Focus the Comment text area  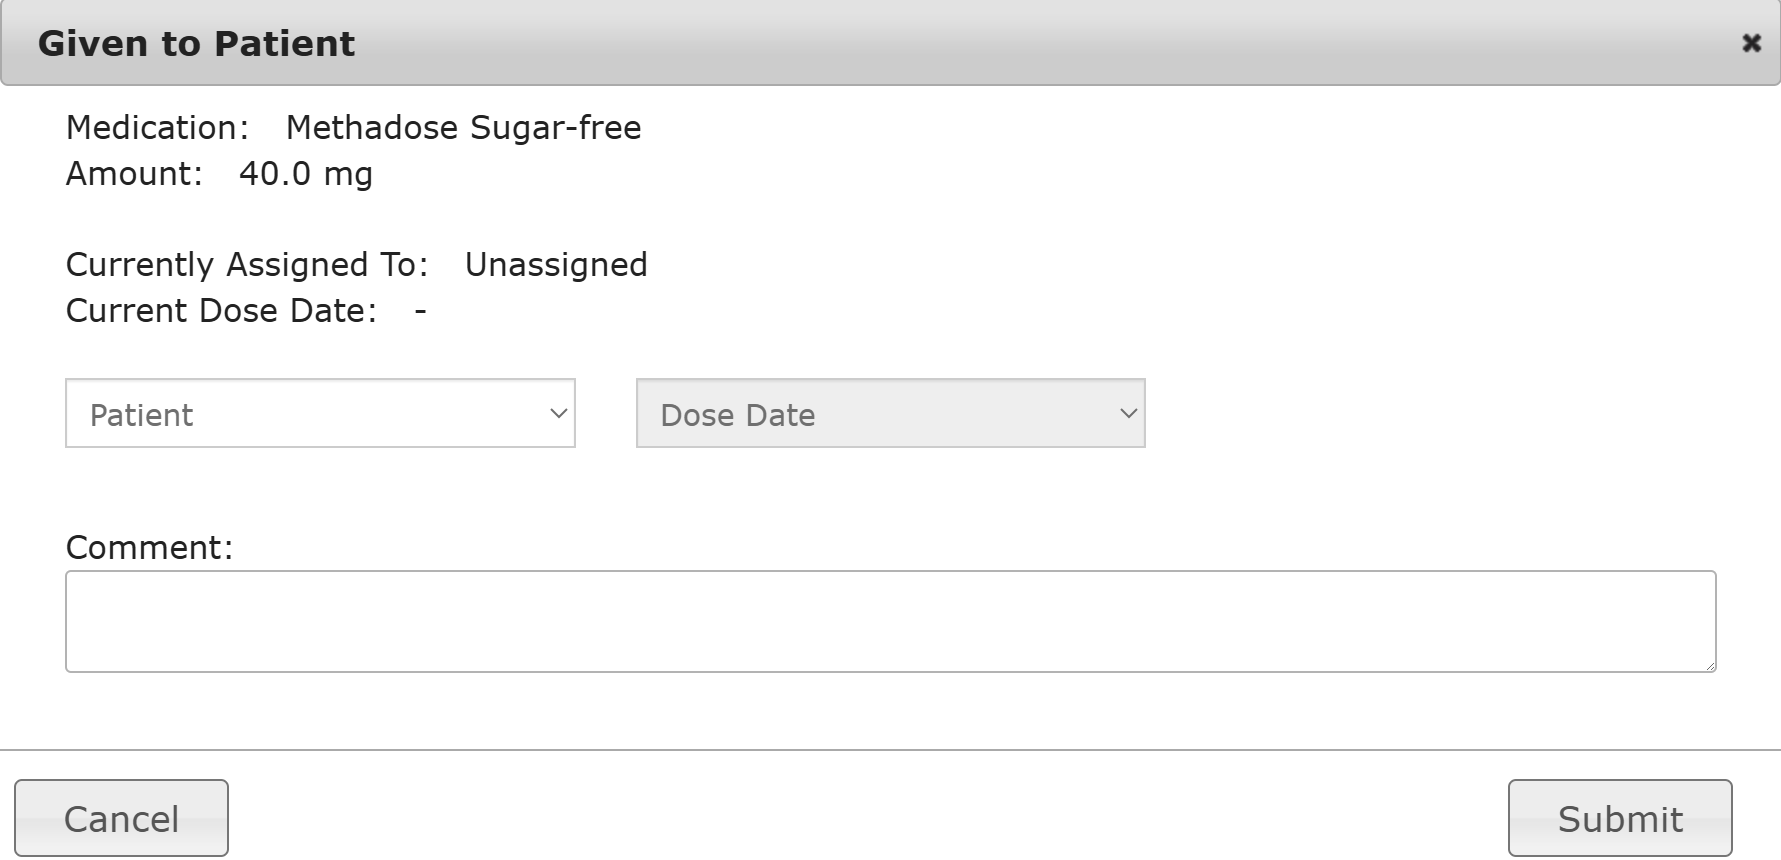coord(890,621)
